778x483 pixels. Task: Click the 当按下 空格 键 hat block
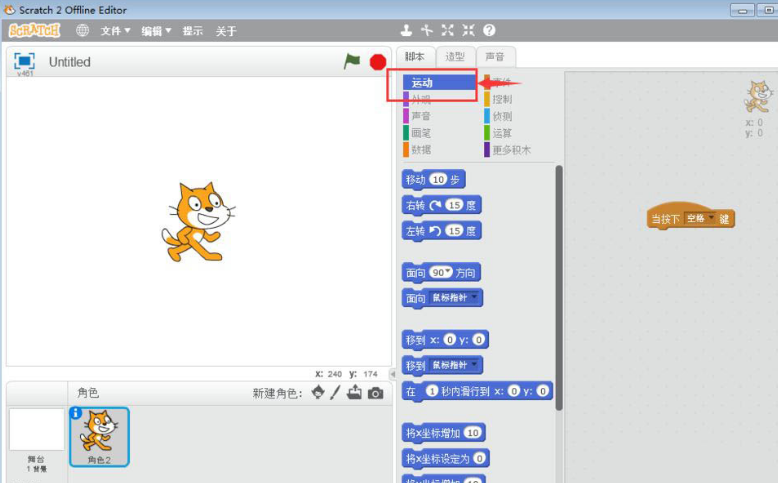tap(691, 215)
